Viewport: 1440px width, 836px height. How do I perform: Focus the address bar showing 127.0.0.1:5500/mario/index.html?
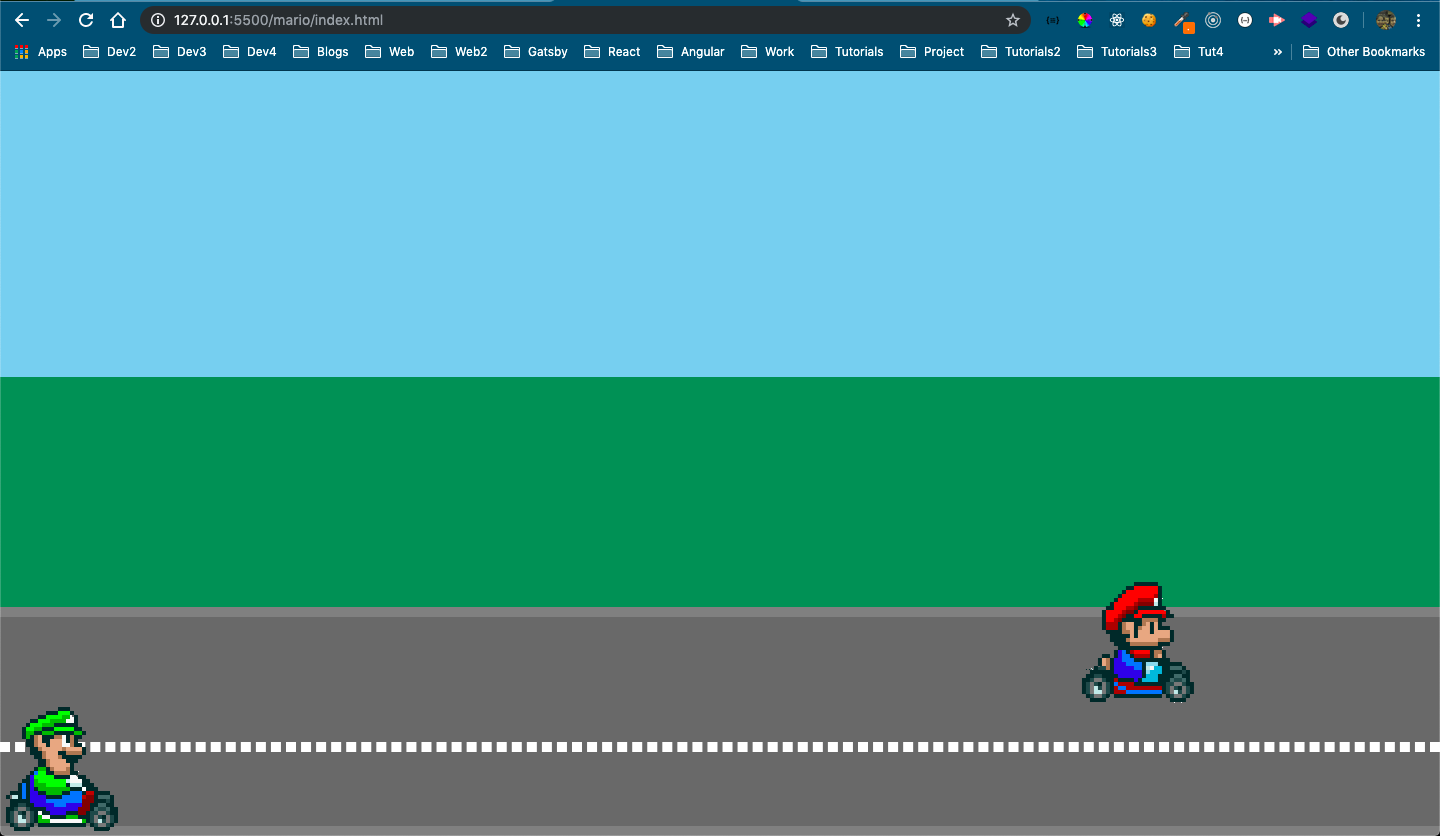tap(585, 20)
